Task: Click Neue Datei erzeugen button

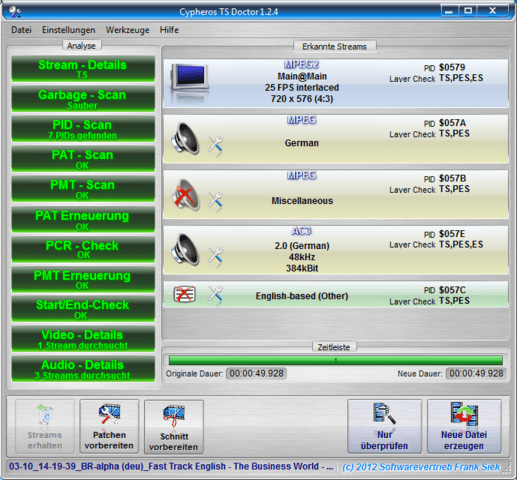Action: [x=464, y=427]
